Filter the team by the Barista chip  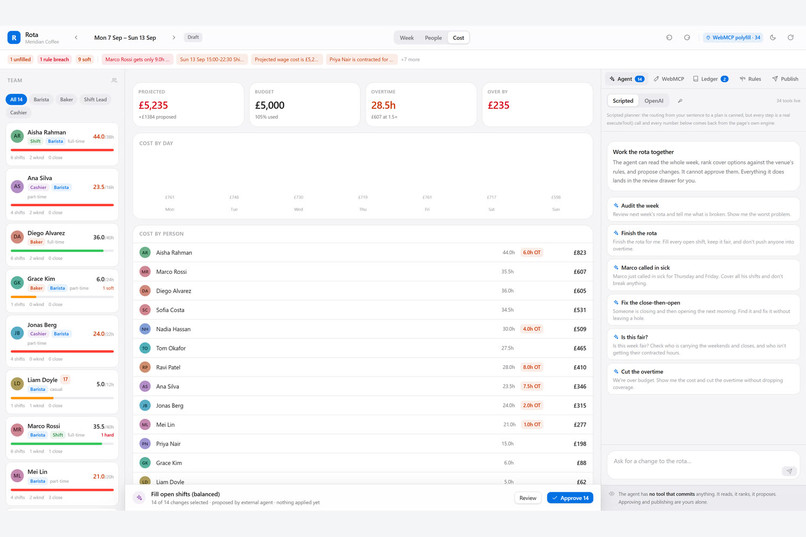pyautogui.click(x=42, y=99)
